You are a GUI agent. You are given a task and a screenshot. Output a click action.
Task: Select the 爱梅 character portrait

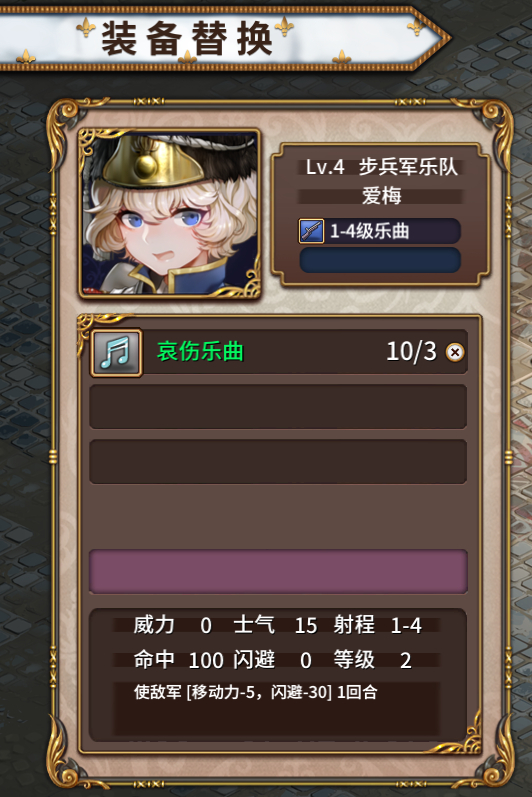(170, 213)
